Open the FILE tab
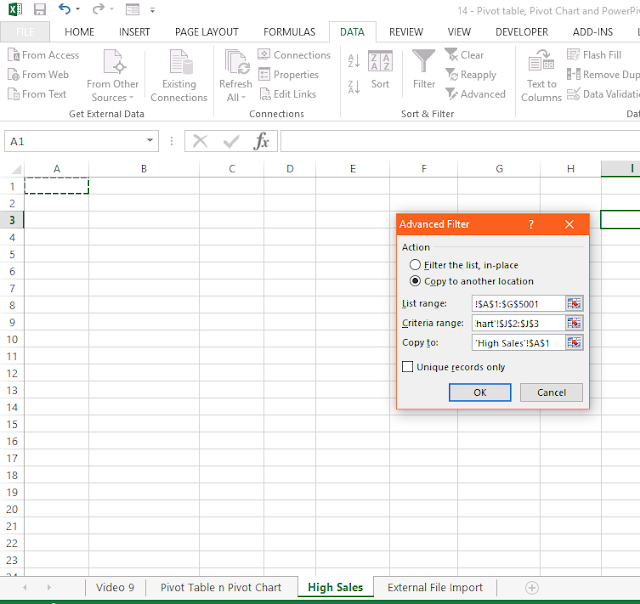 (x=25, y=32)
